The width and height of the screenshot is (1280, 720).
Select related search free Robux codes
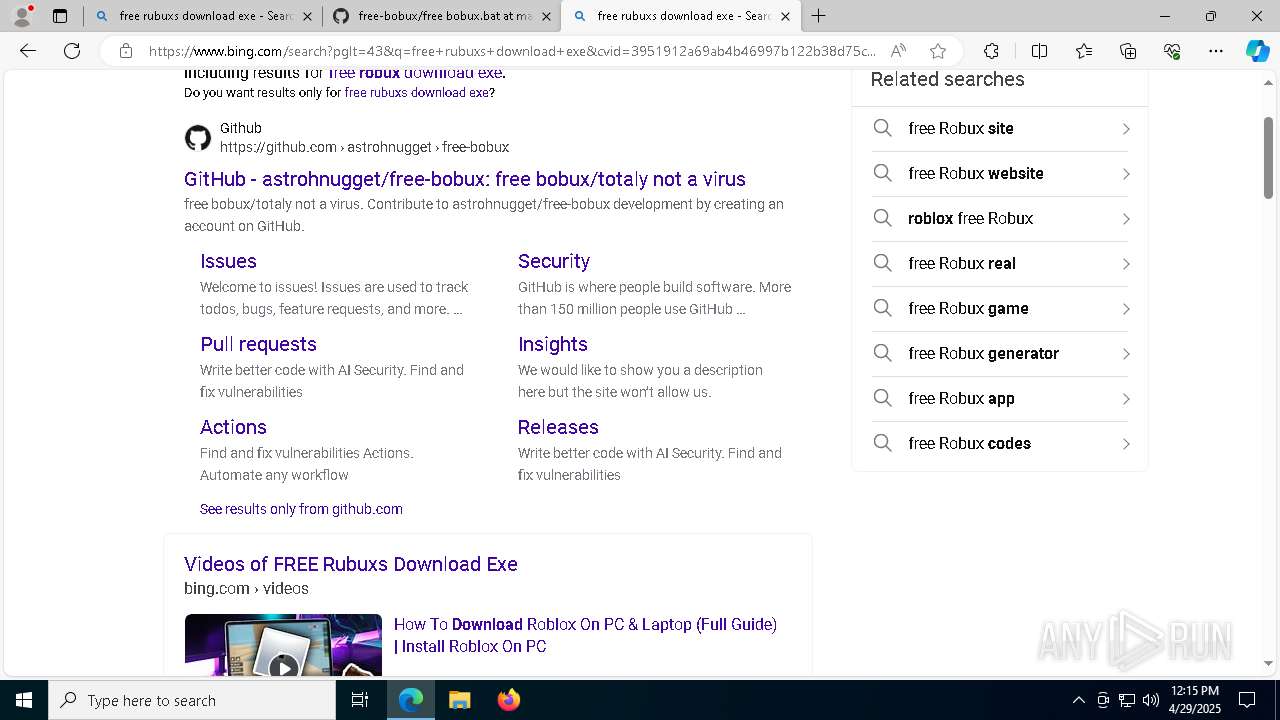(x=1000, y=444)
